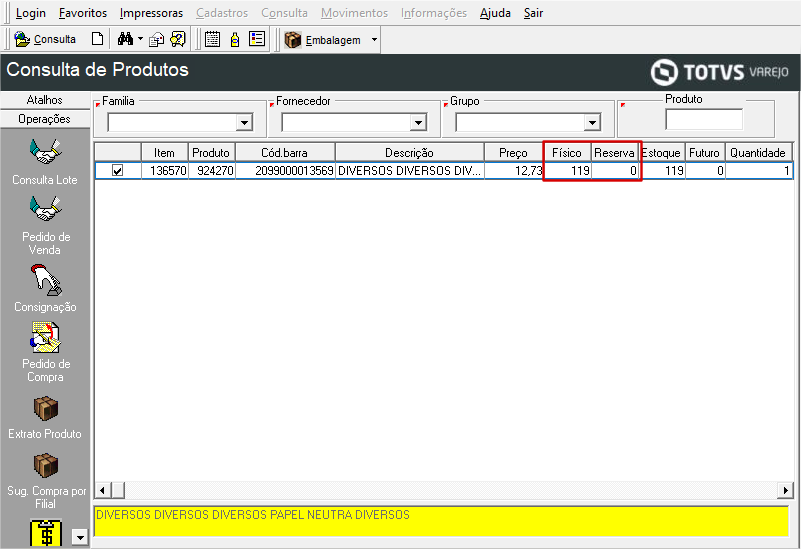Click the colored list toolbar icon
Screen dimensions: 801x549
[256, 39]
